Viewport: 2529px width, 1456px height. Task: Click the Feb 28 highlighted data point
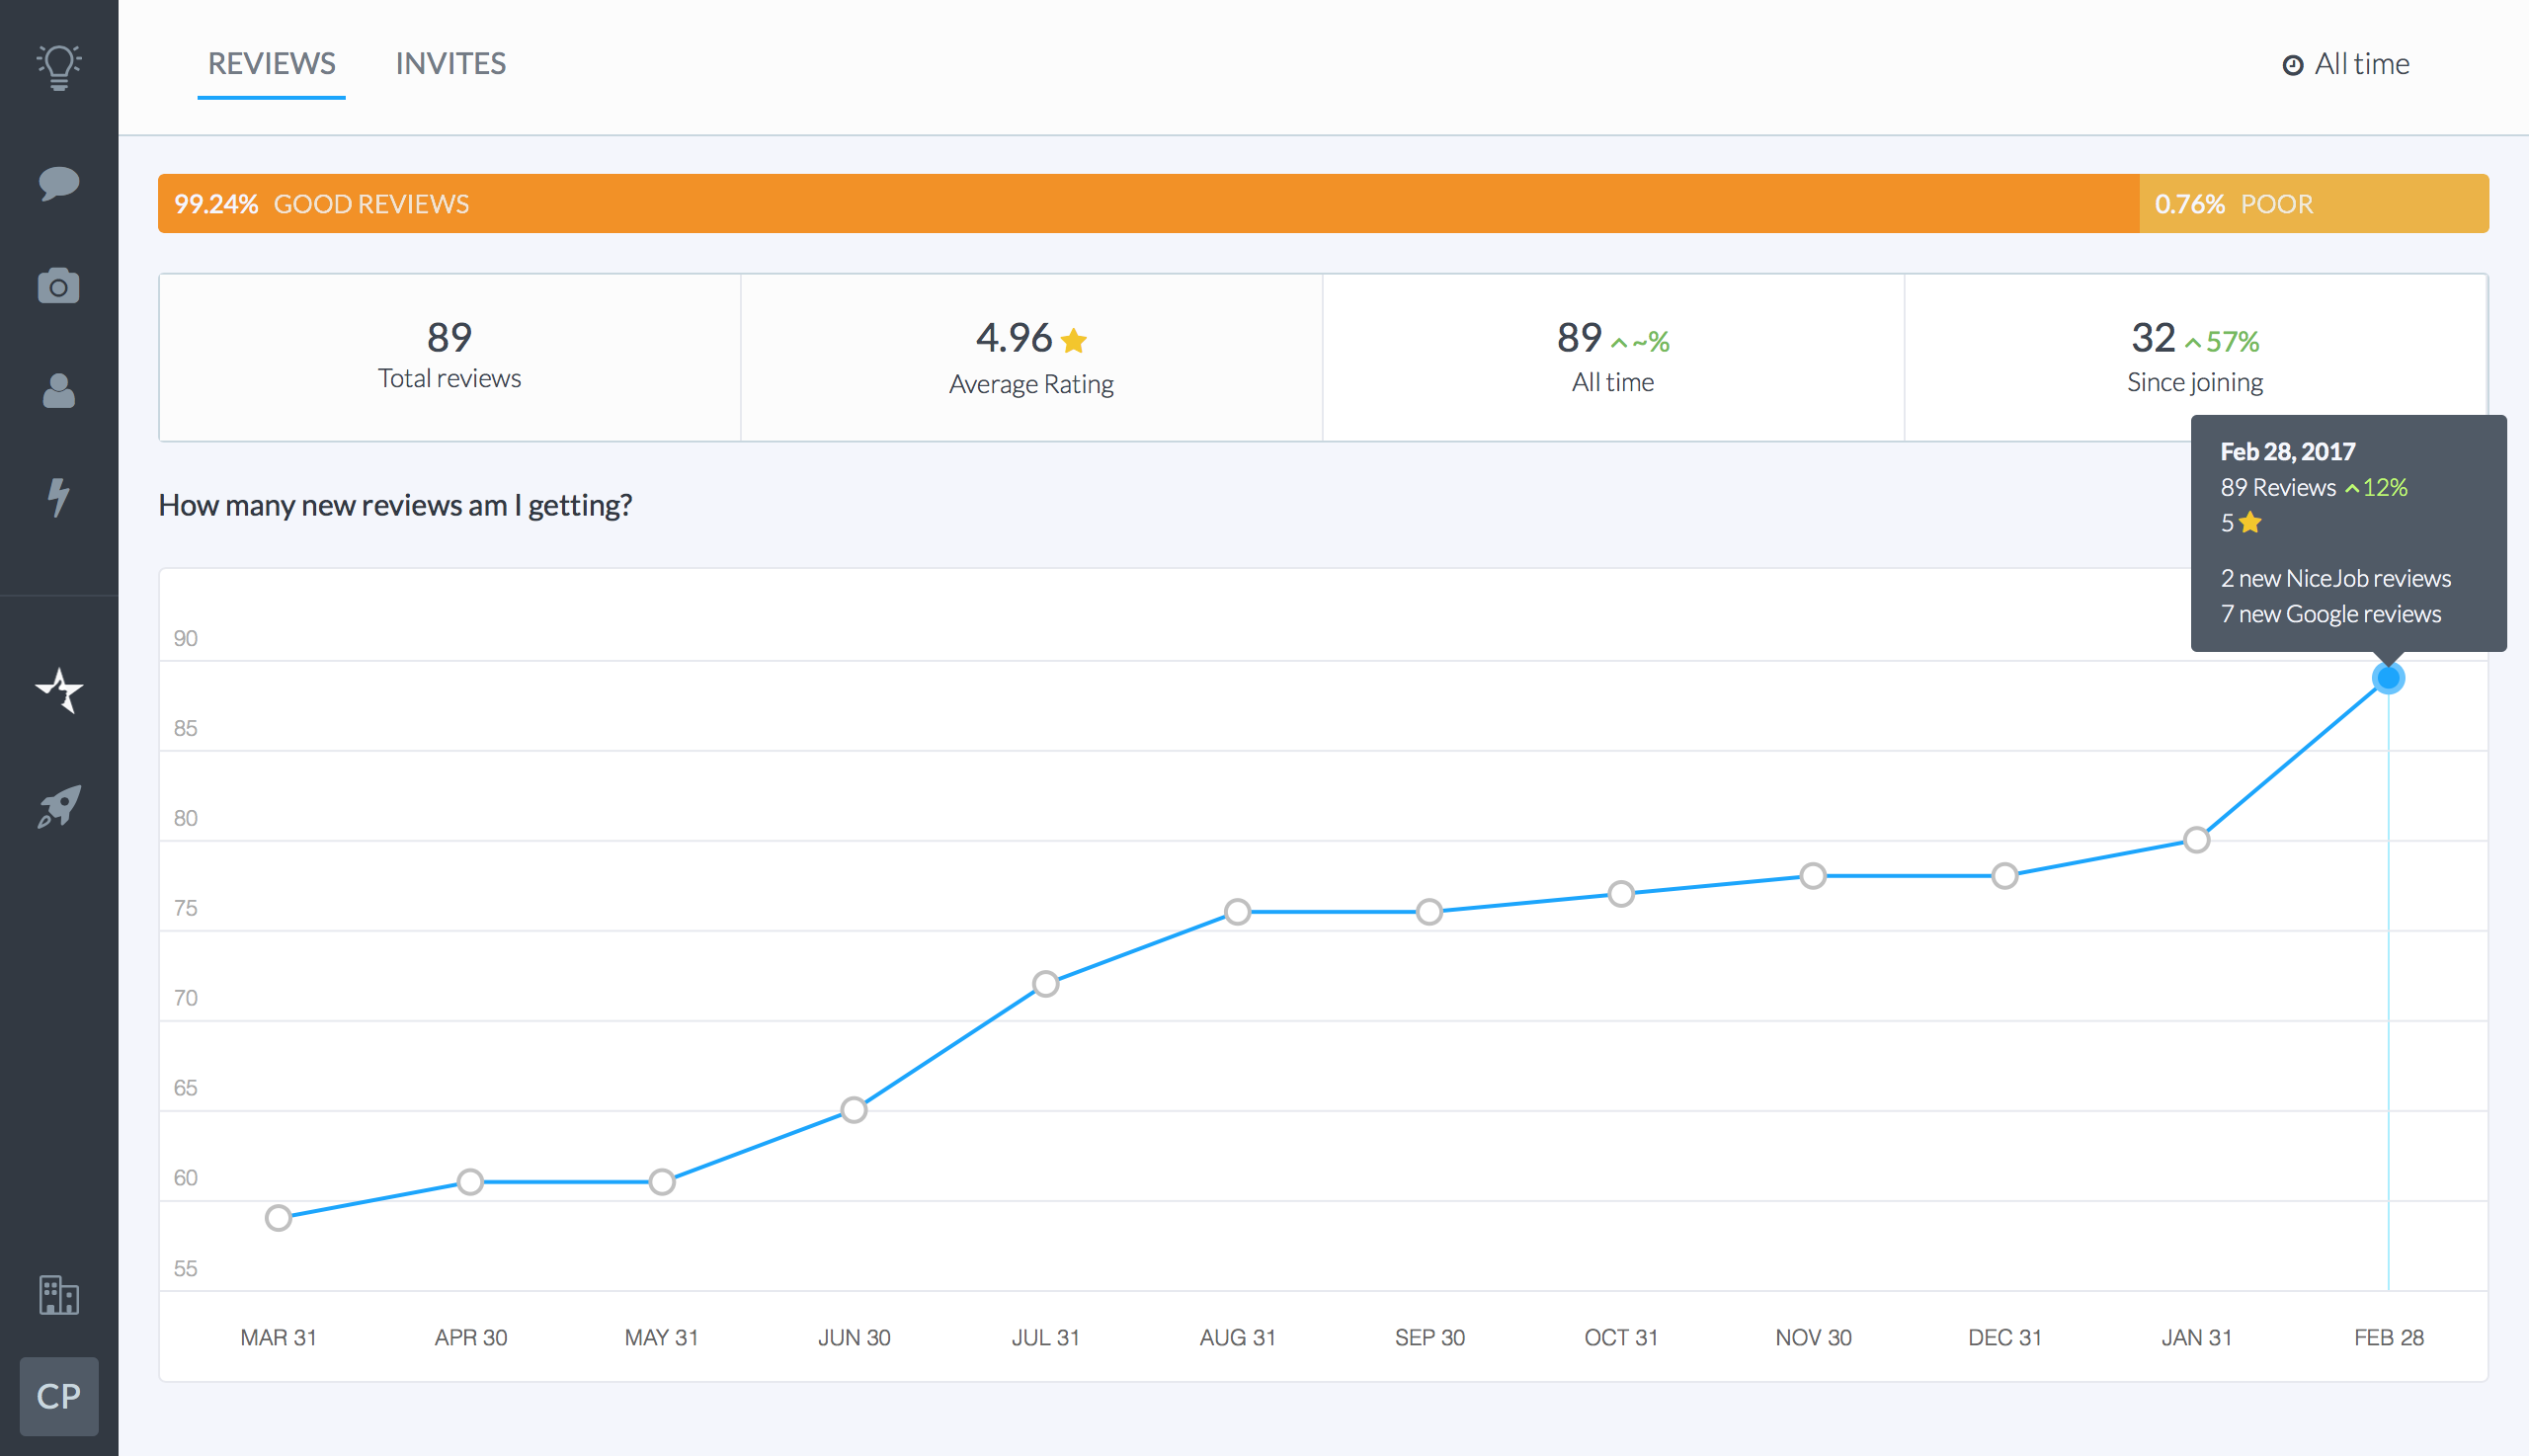(x=2388, y=679)
